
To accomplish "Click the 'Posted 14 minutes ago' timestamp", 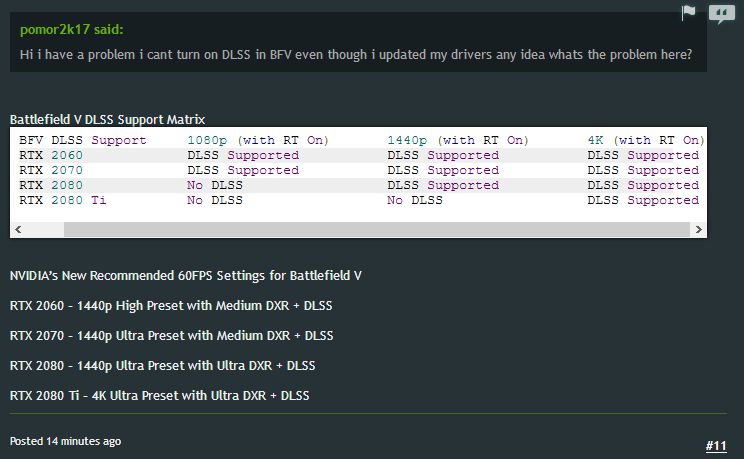I will click(x=65, y=441).
